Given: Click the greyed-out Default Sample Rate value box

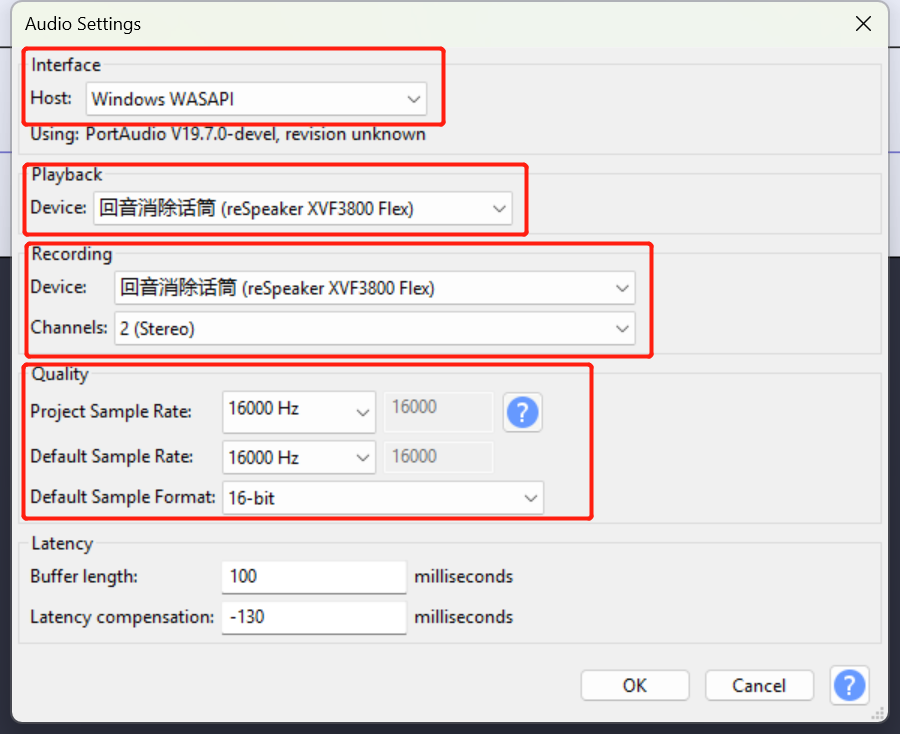Looking at the screenshot, I should click(x=438, y=457).
